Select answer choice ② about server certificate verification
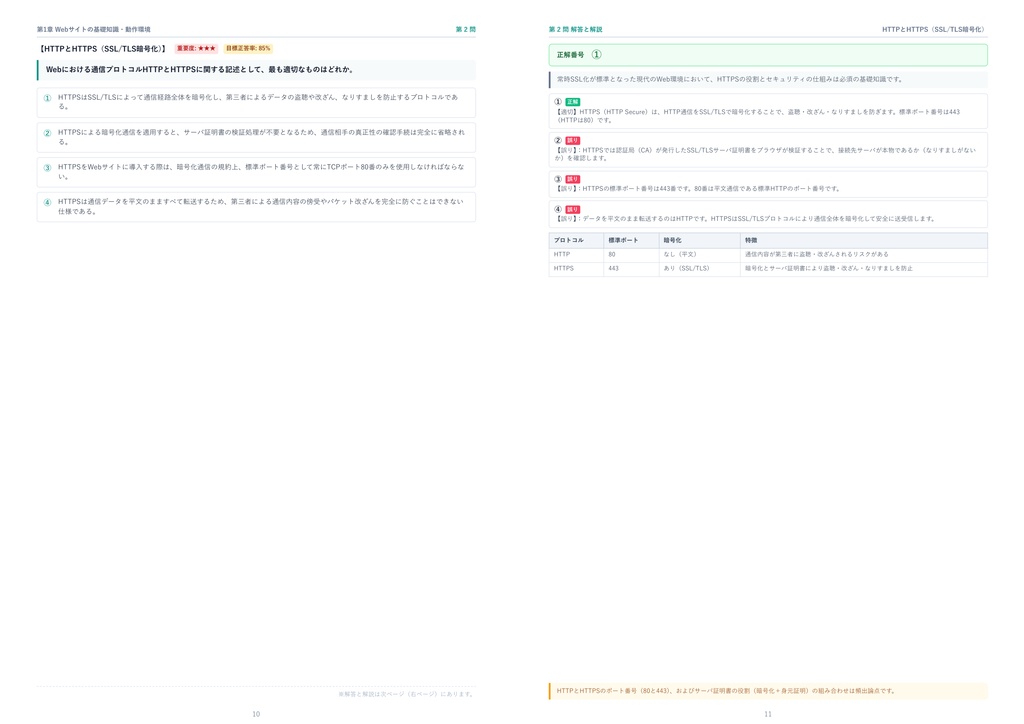Image resolution: width=1024 pixels, height=724 pixels. [256, 137]
